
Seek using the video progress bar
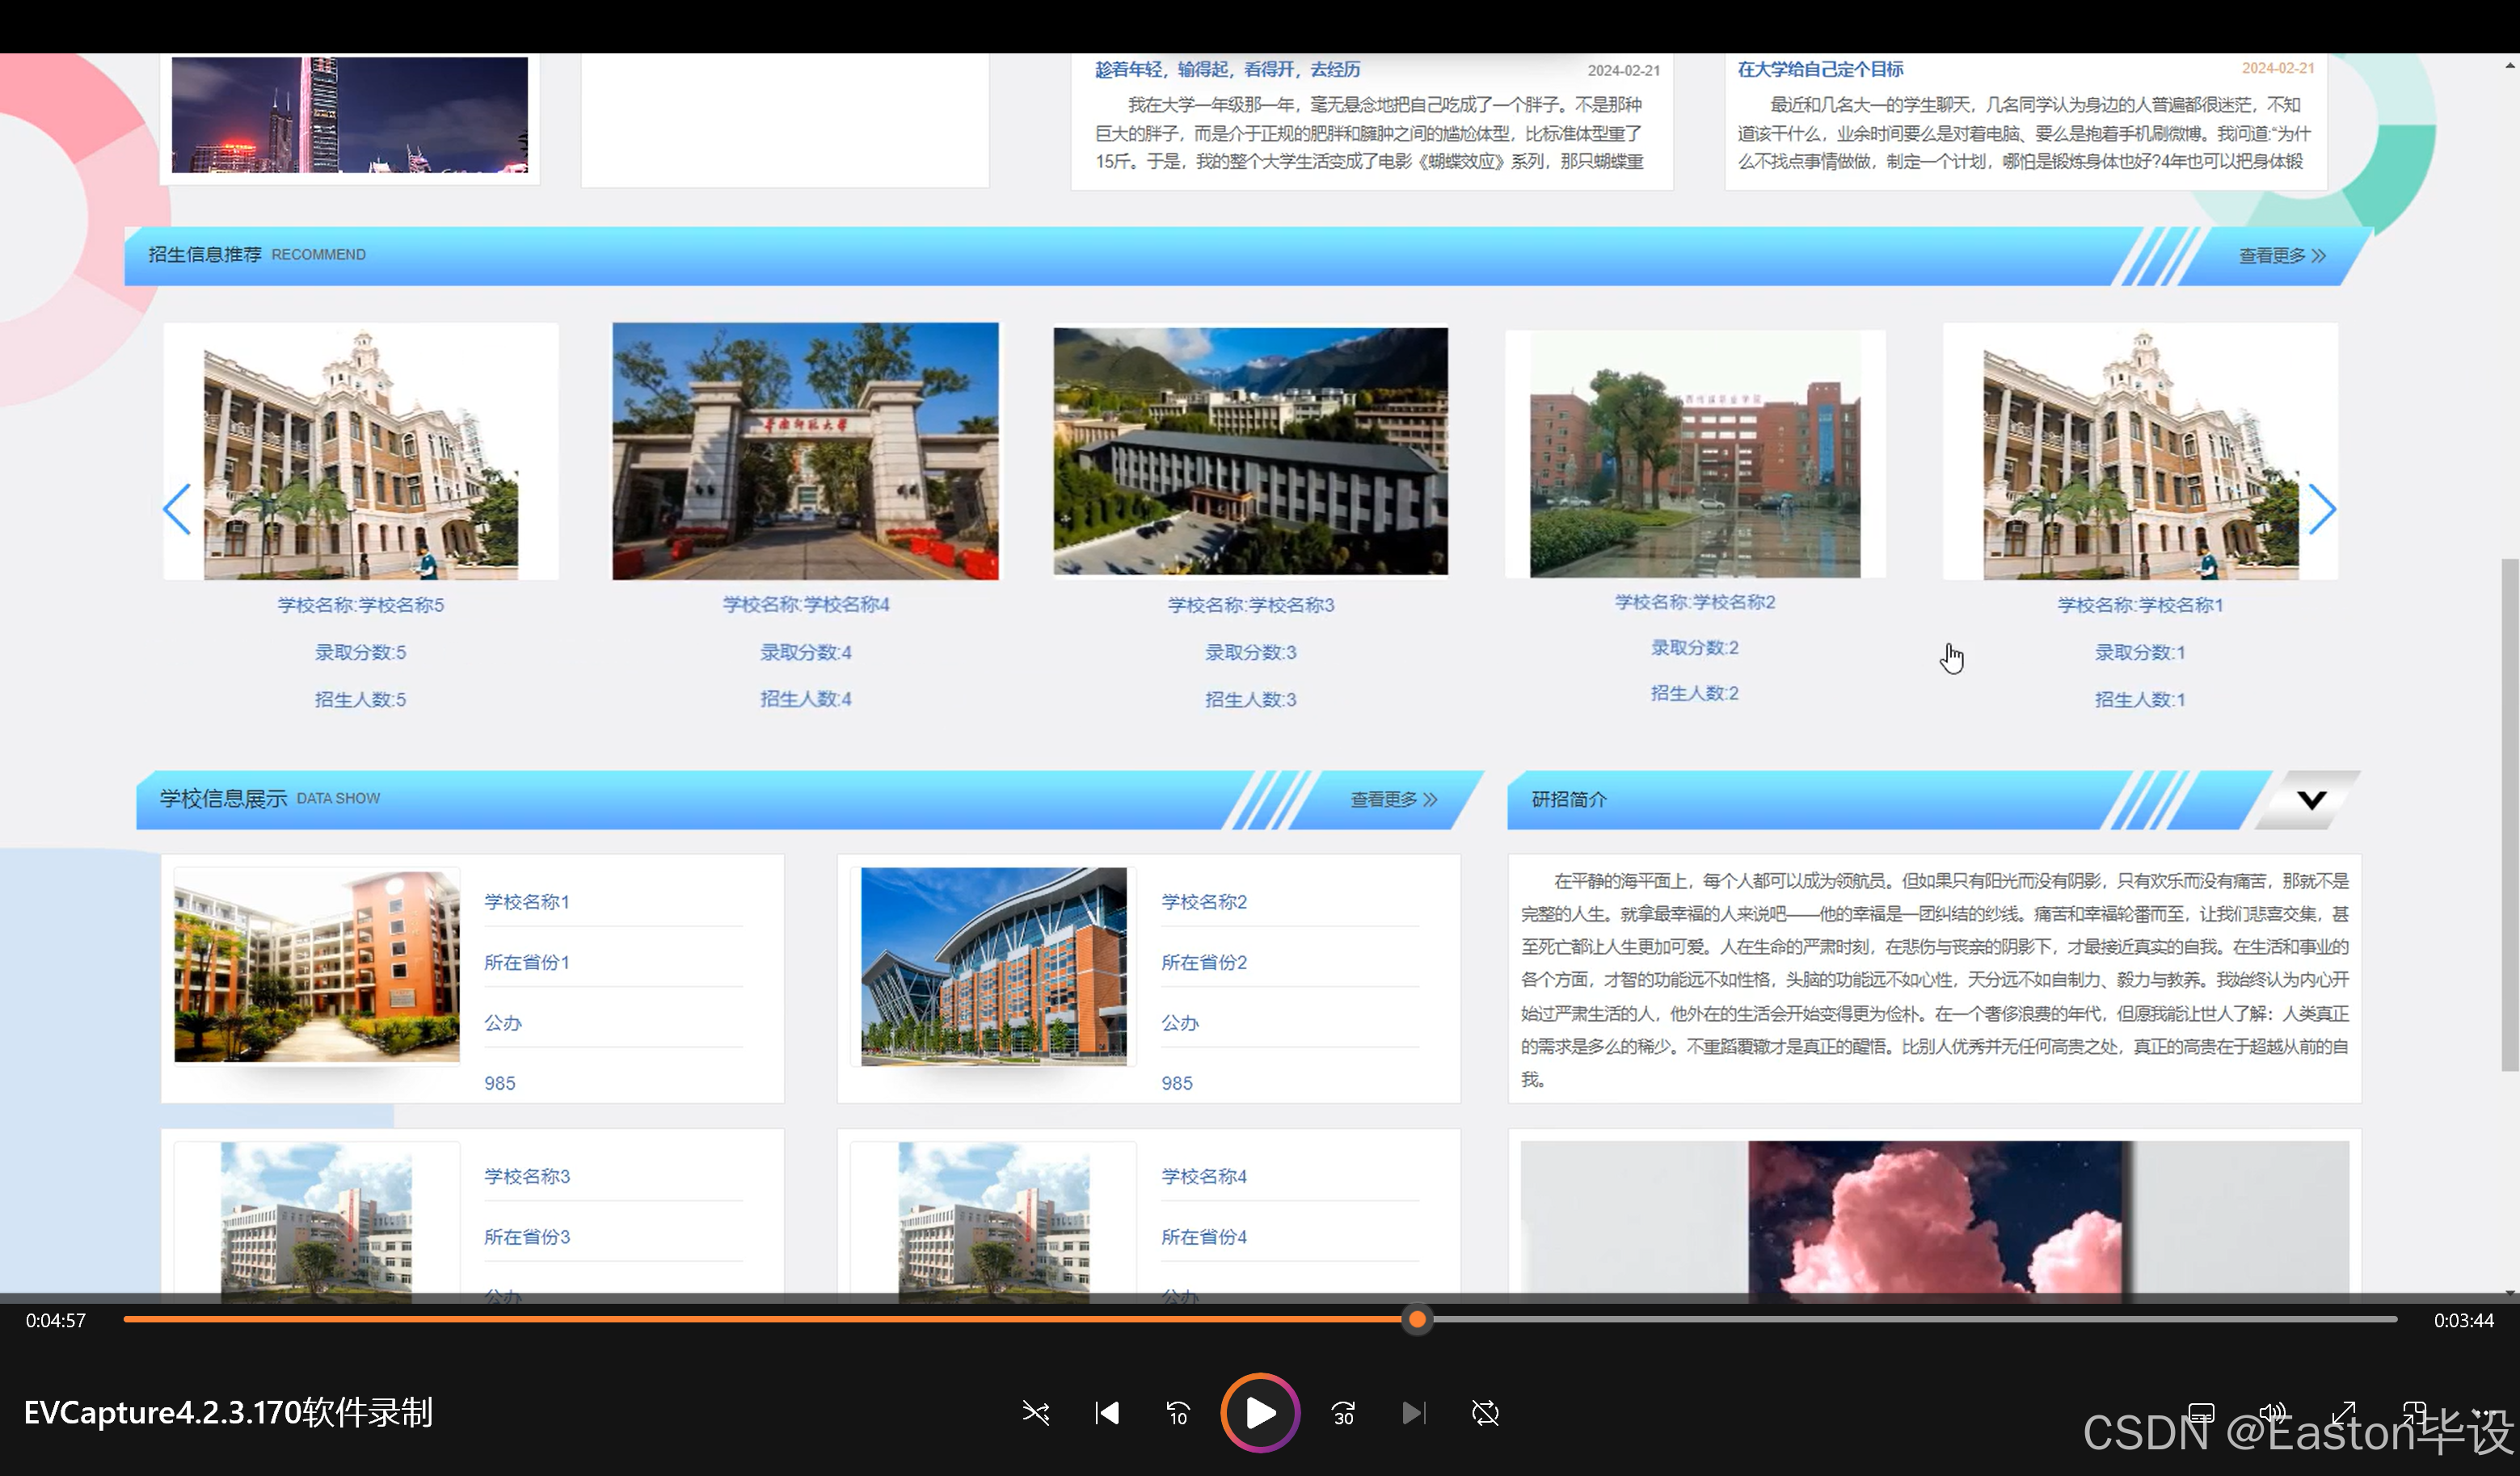[1417, 1320]
